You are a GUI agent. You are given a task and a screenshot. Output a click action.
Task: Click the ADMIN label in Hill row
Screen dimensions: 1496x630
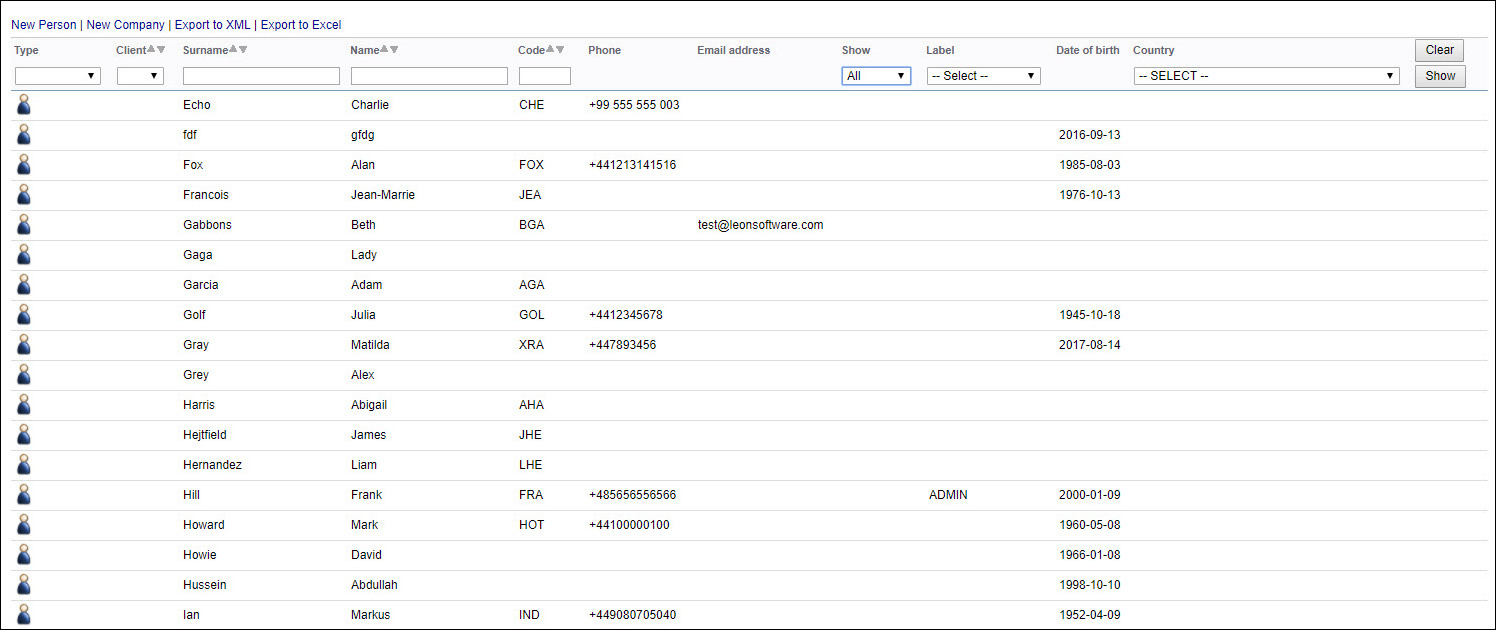948,495
